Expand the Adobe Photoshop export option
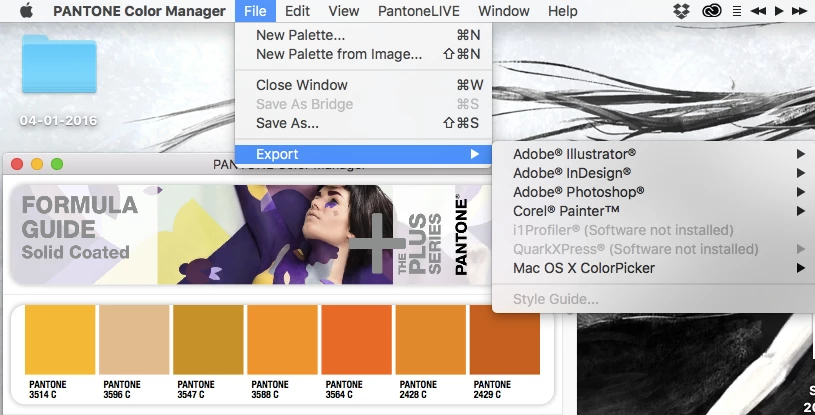Viewport: 815px width, 415px height. pos(654,192)
